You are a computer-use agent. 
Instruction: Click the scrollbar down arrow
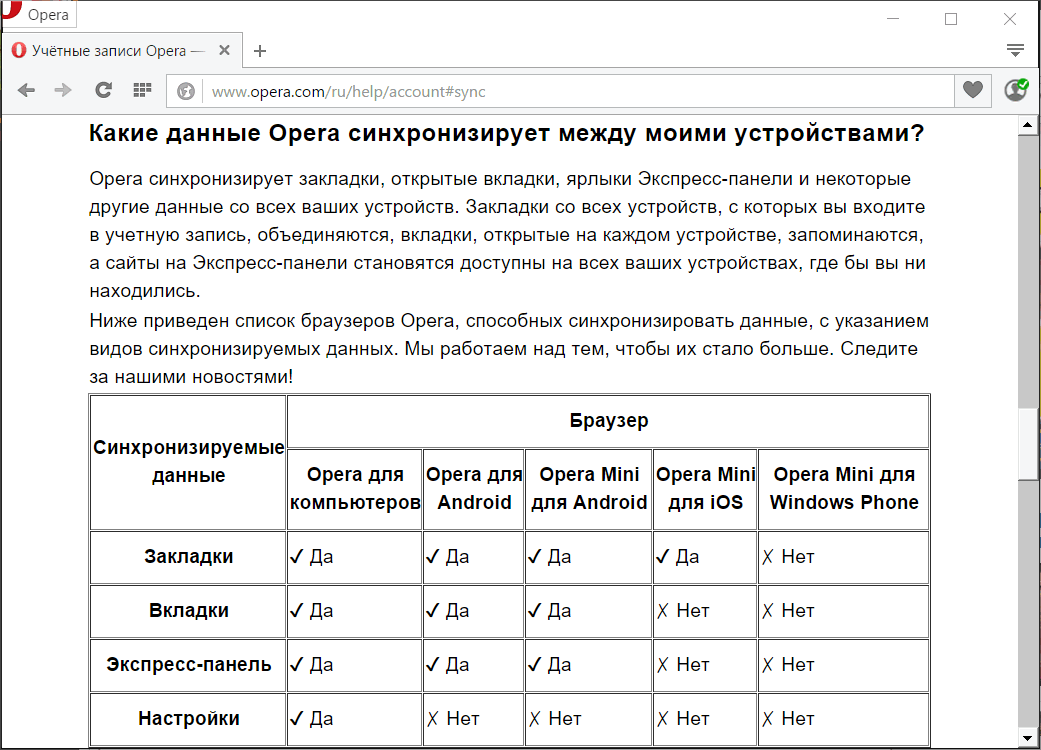1028,737
